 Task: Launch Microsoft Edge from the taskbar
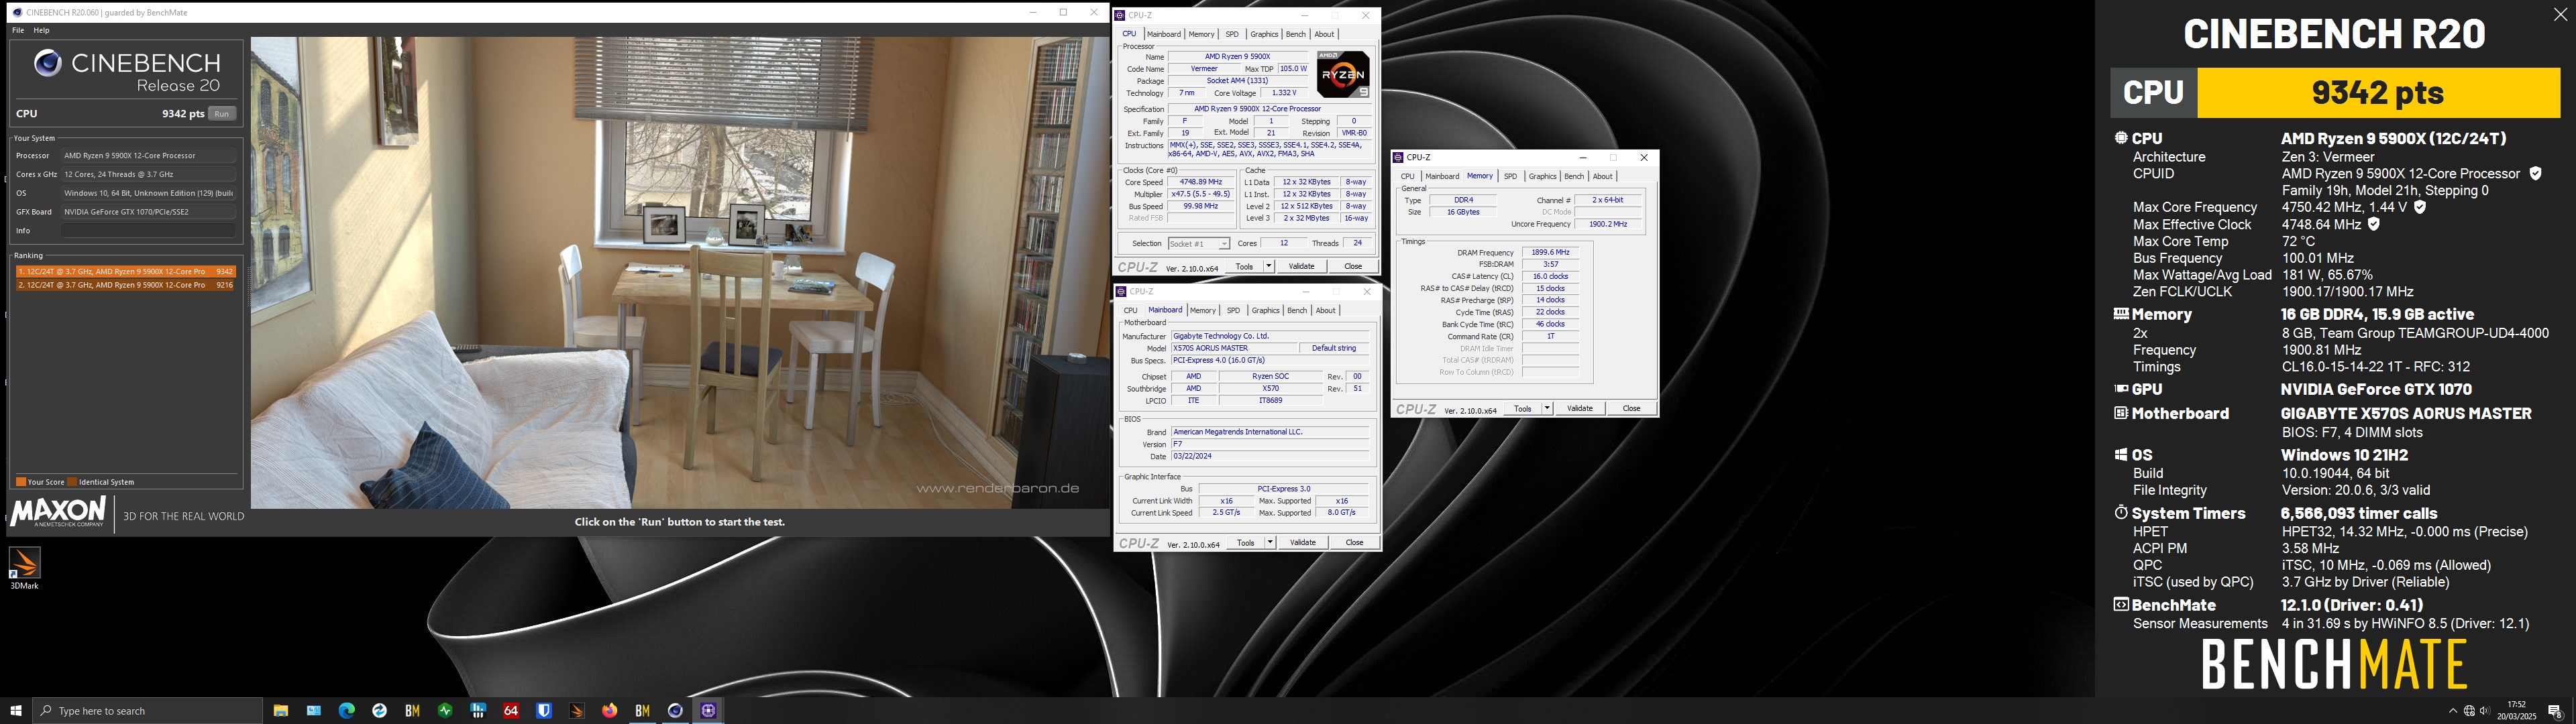click(347, 711)
